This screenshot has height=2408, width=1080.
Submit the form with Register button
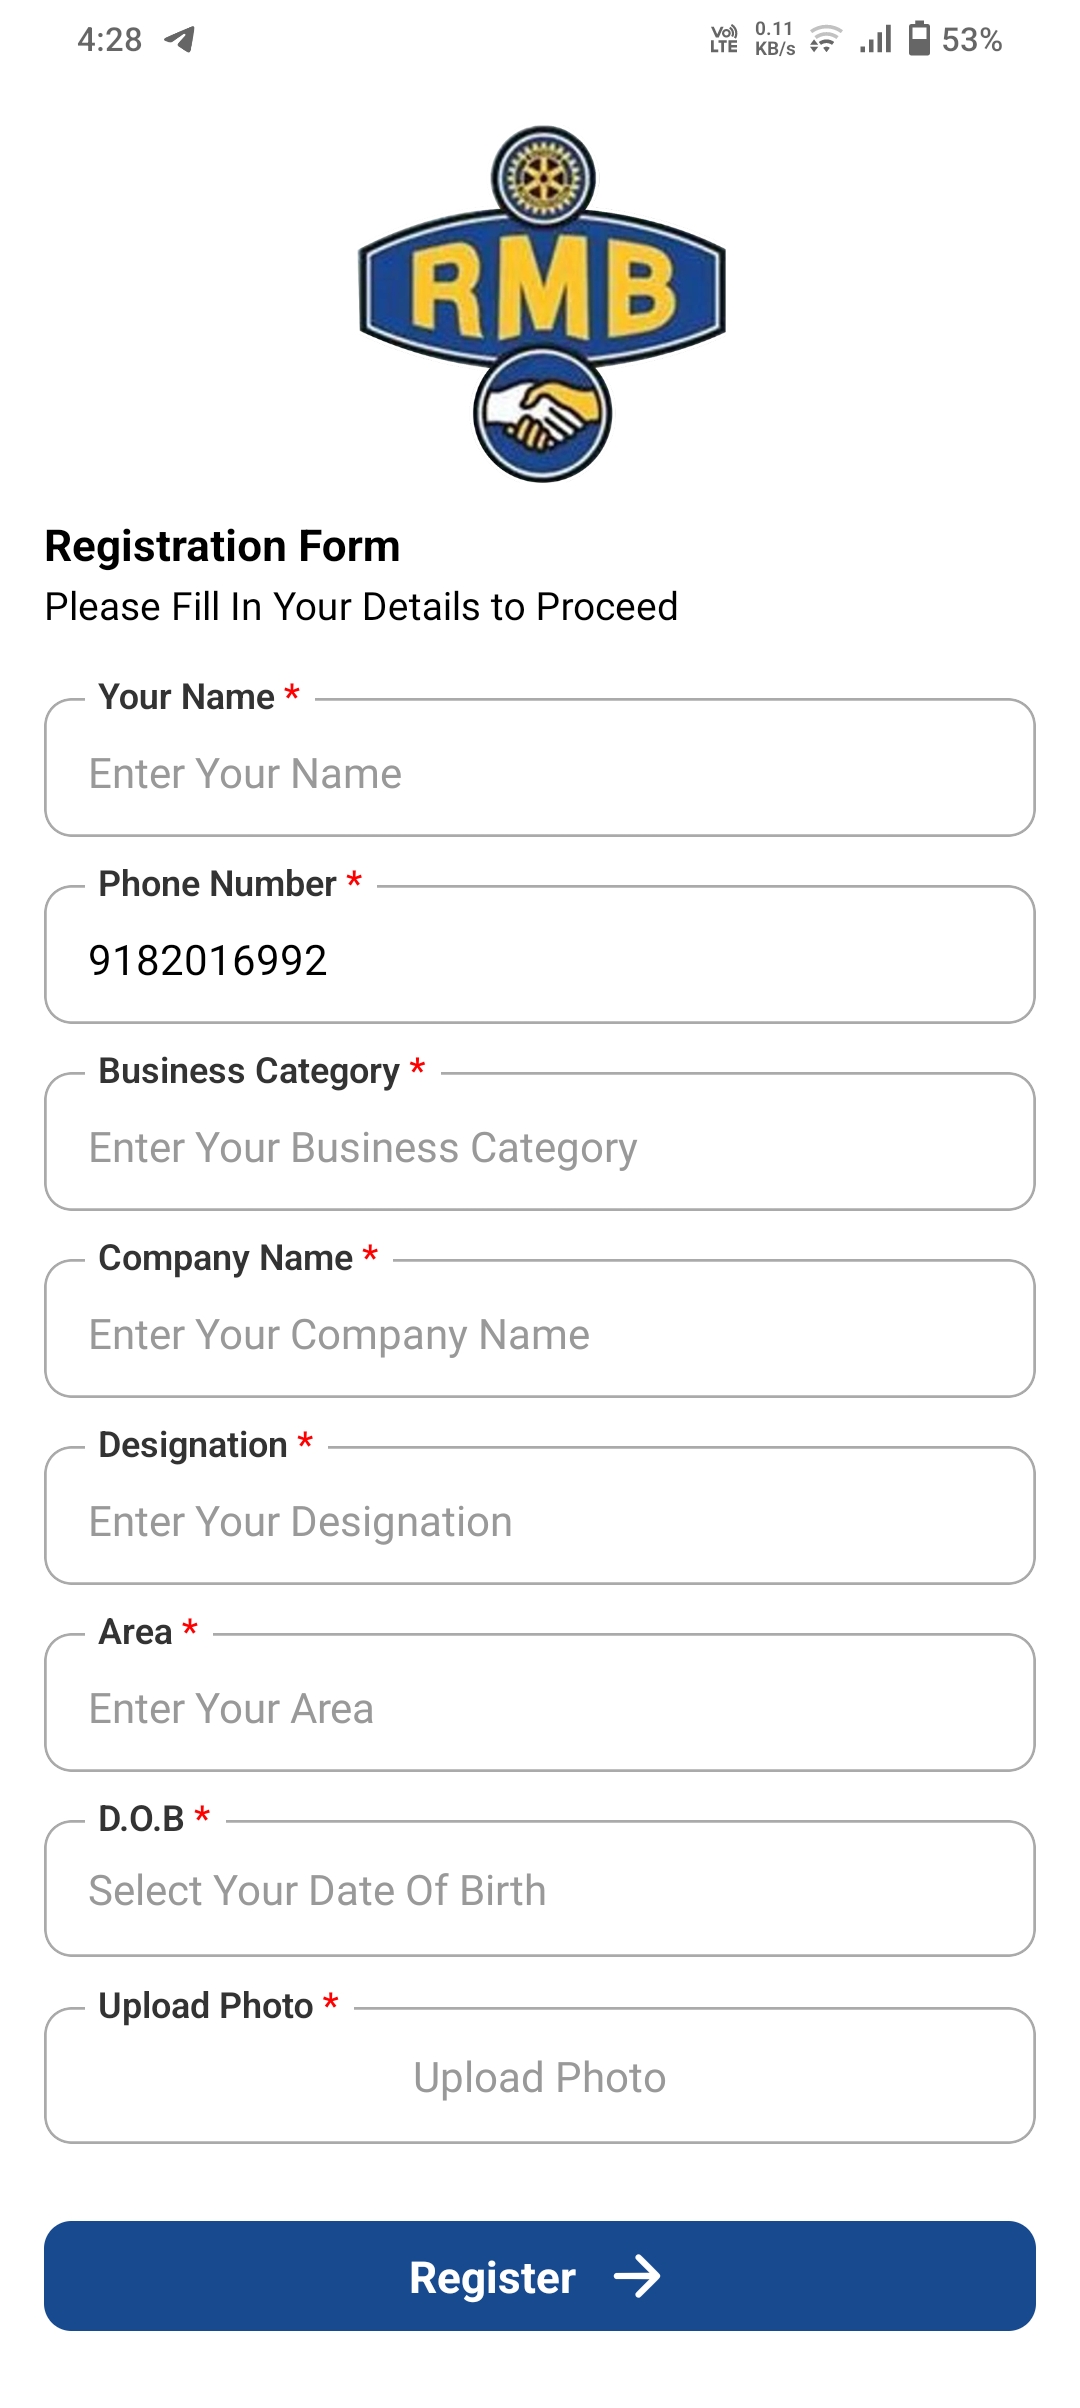[x=540, y=2276]
